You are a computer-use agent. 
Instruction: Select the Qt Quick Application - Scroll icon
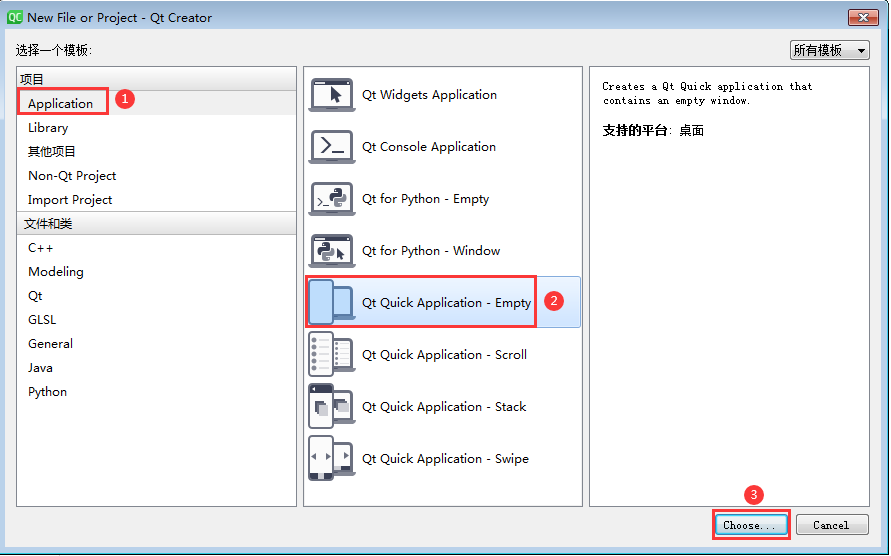point(332,355)
